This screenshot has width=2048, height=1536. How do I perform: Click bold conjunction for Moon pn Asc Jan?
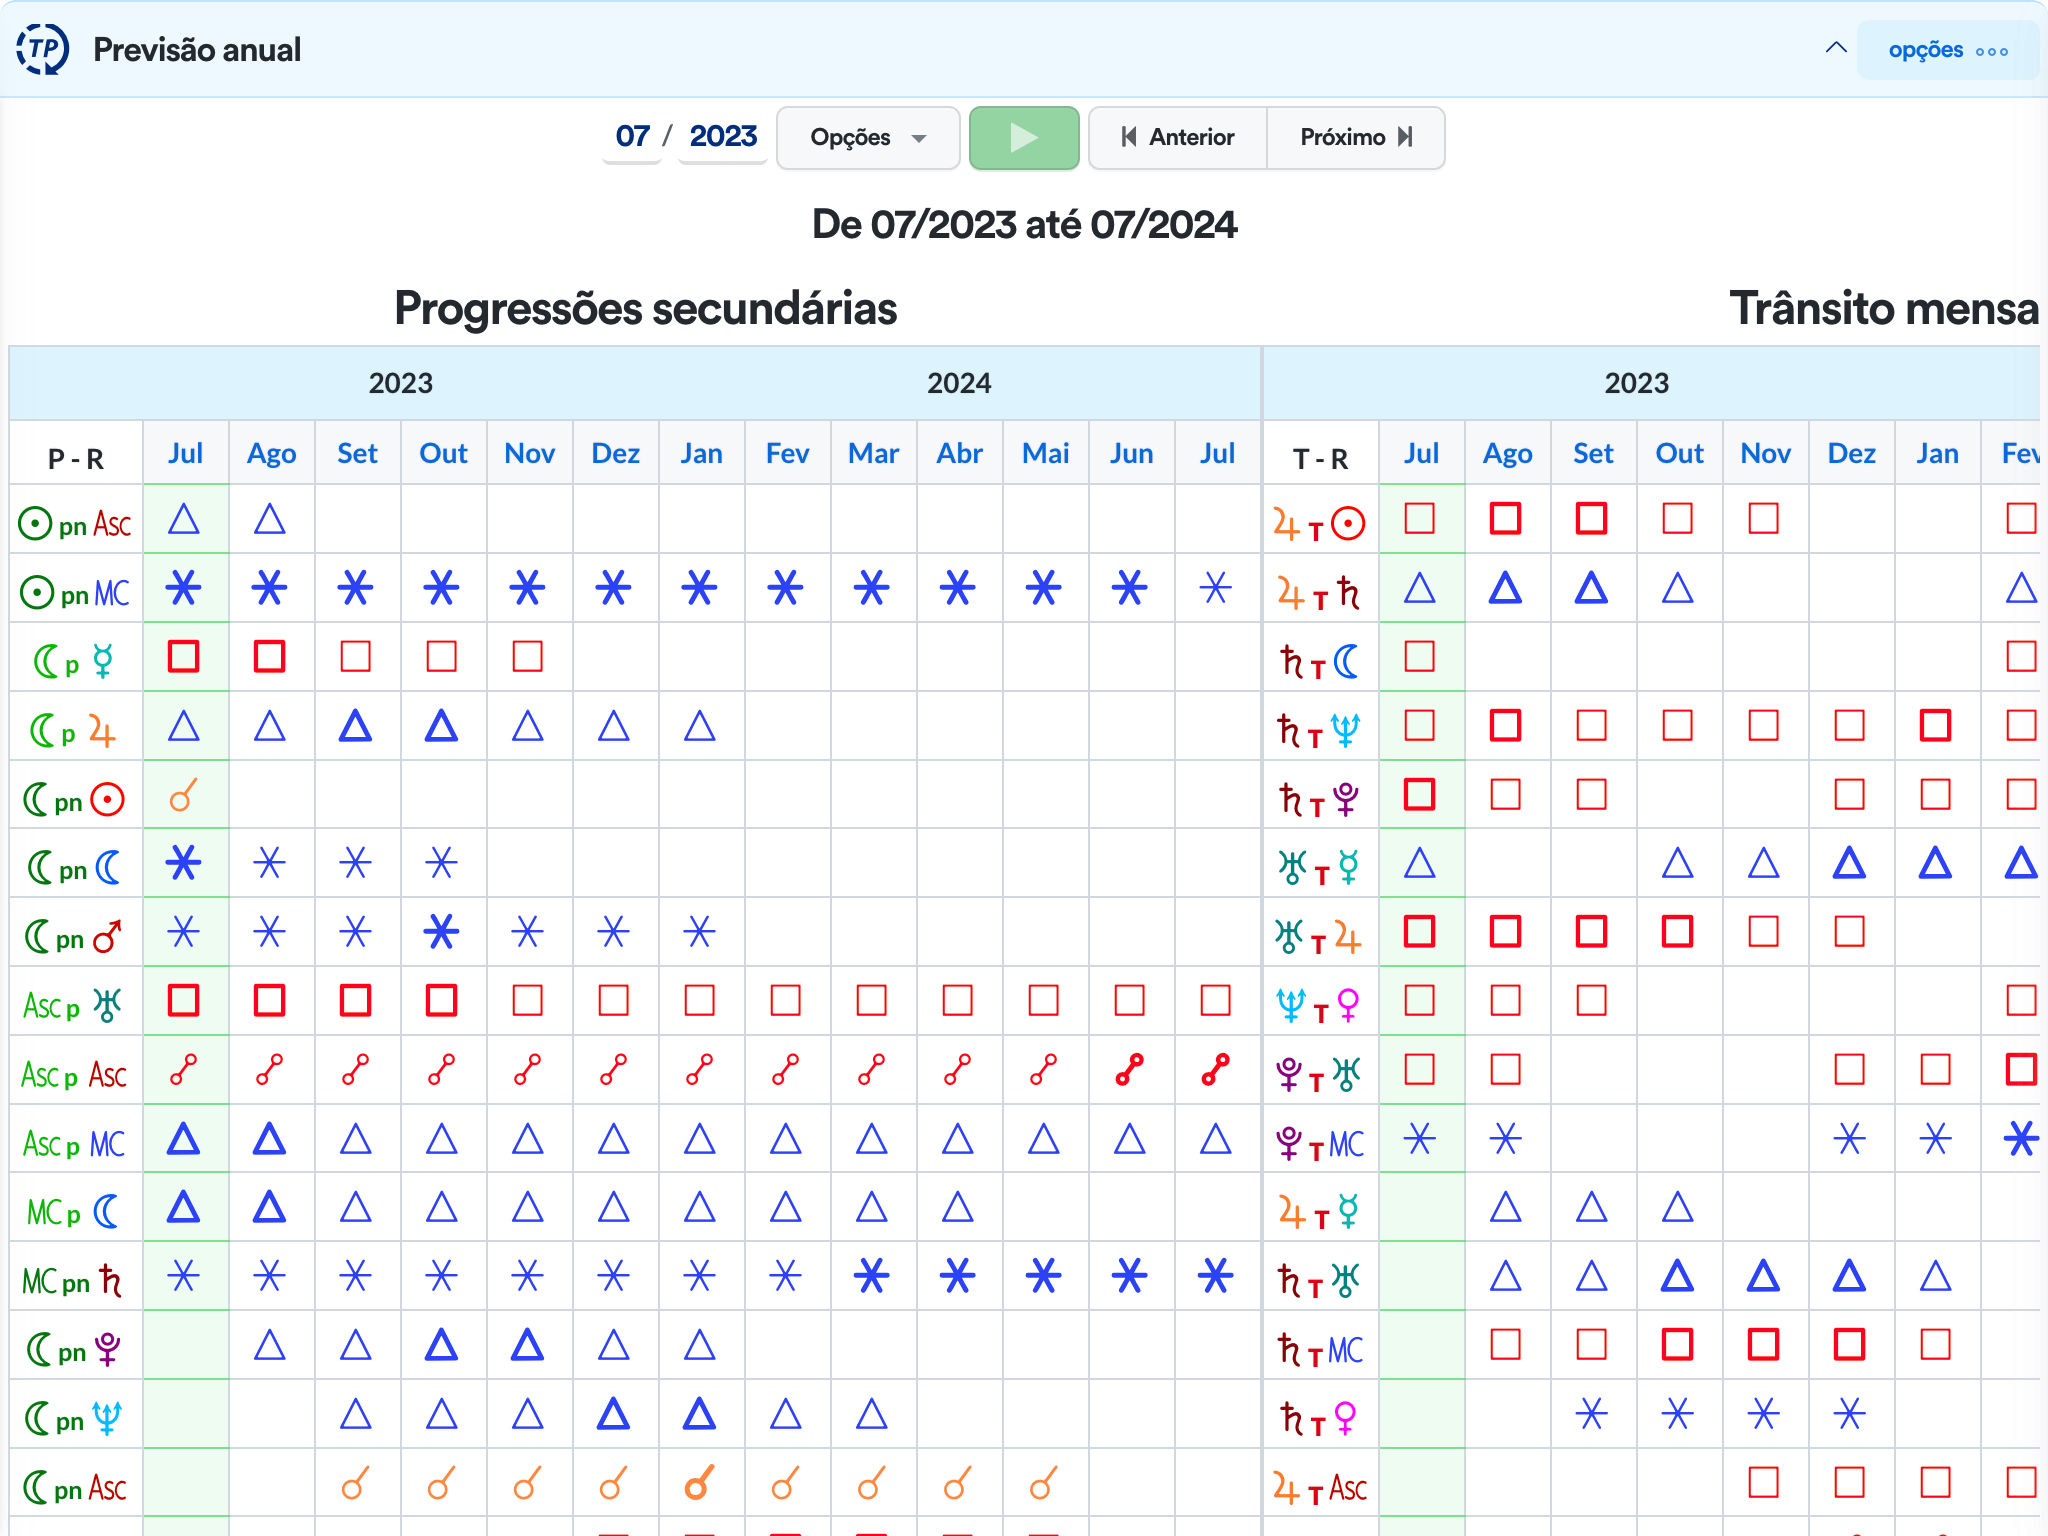coord(700,1483)
